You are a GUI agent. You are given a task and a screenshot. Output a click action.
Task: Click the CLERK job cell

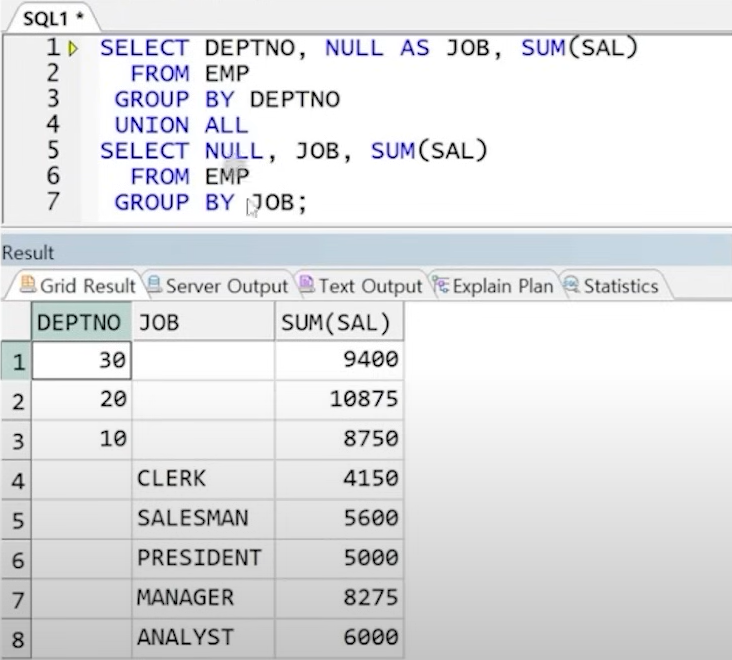pyautogui.click(x=204, y=479)
